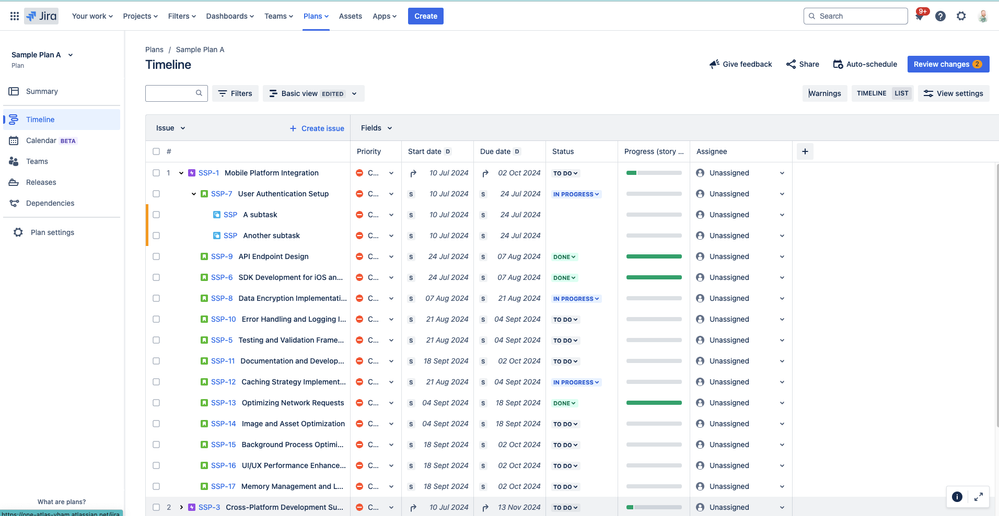The height and width of the screenshot is (516, 999).
Task: Open the notifications bell icon
Action: [x=919, y=16]
